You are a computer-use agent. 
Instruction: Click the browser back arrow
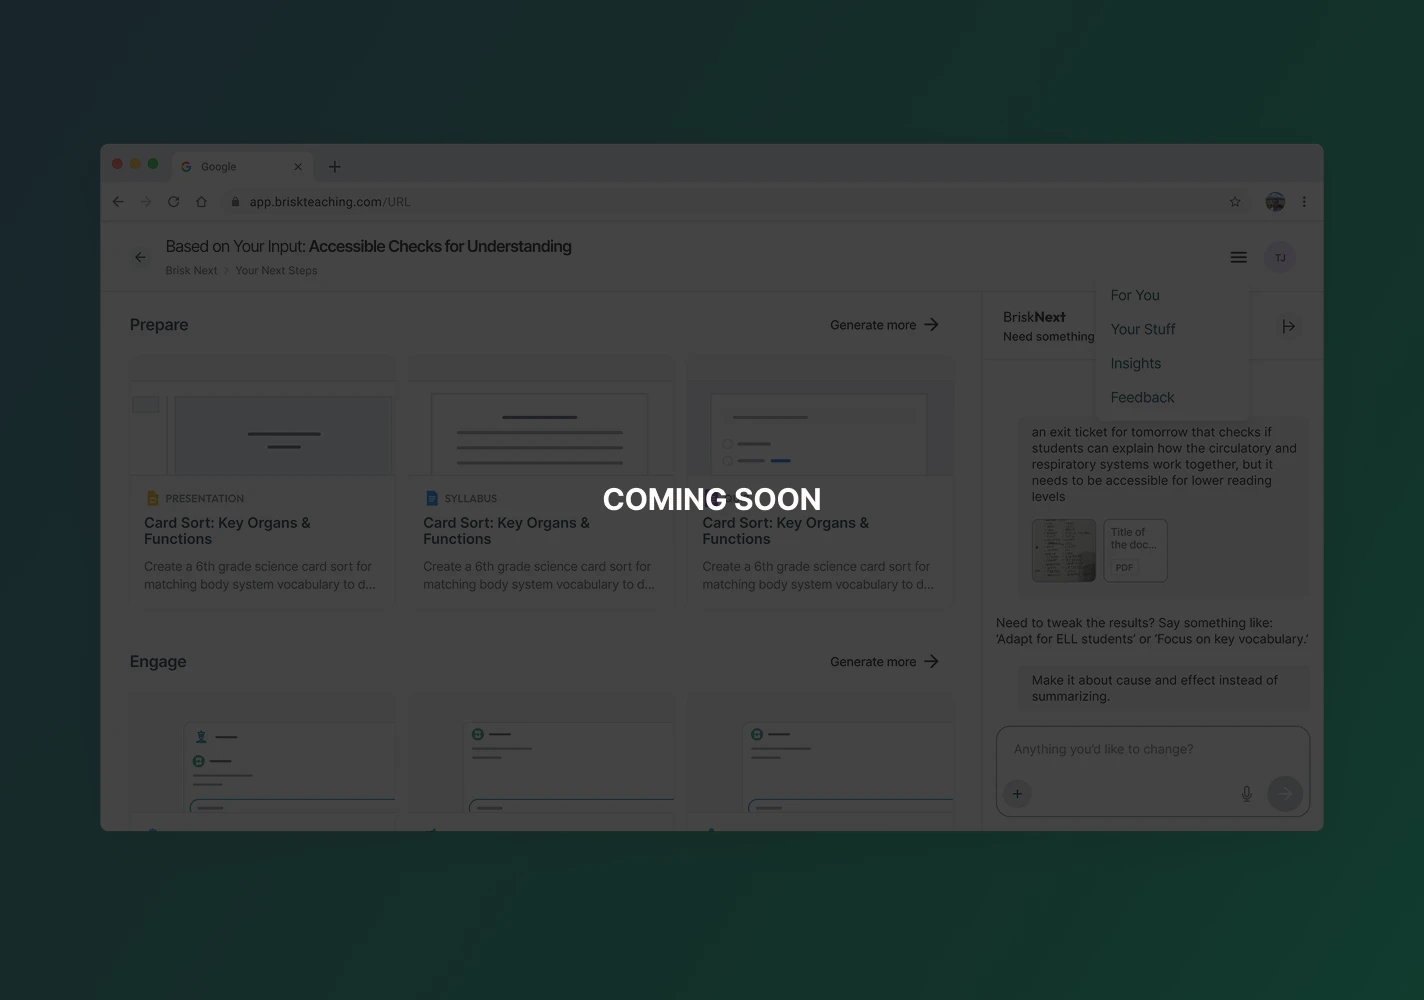click(x=118, y=202)
